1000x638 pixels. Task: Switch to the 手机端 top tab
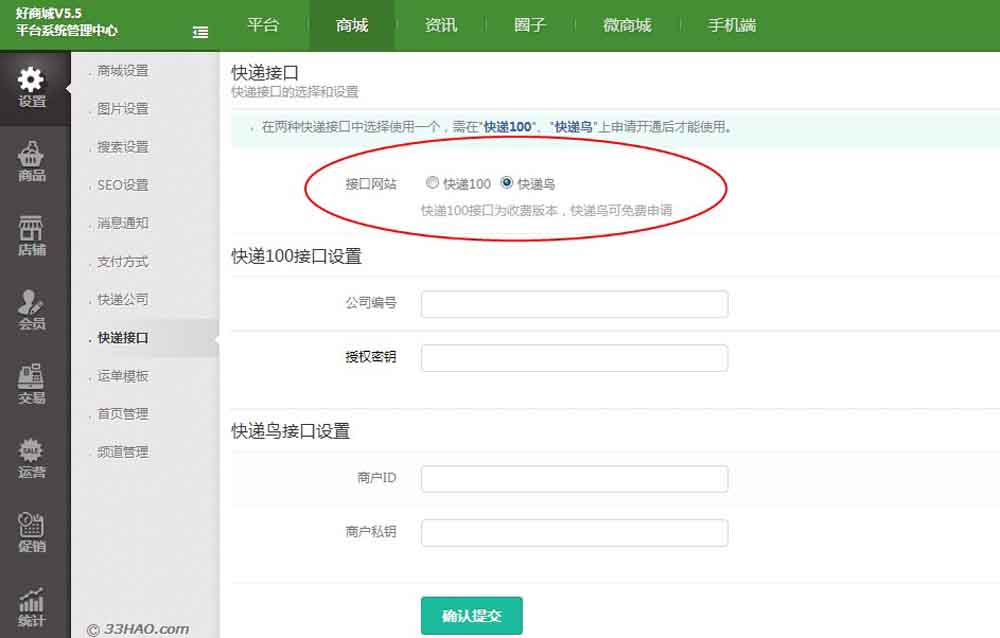click(732, 26)
